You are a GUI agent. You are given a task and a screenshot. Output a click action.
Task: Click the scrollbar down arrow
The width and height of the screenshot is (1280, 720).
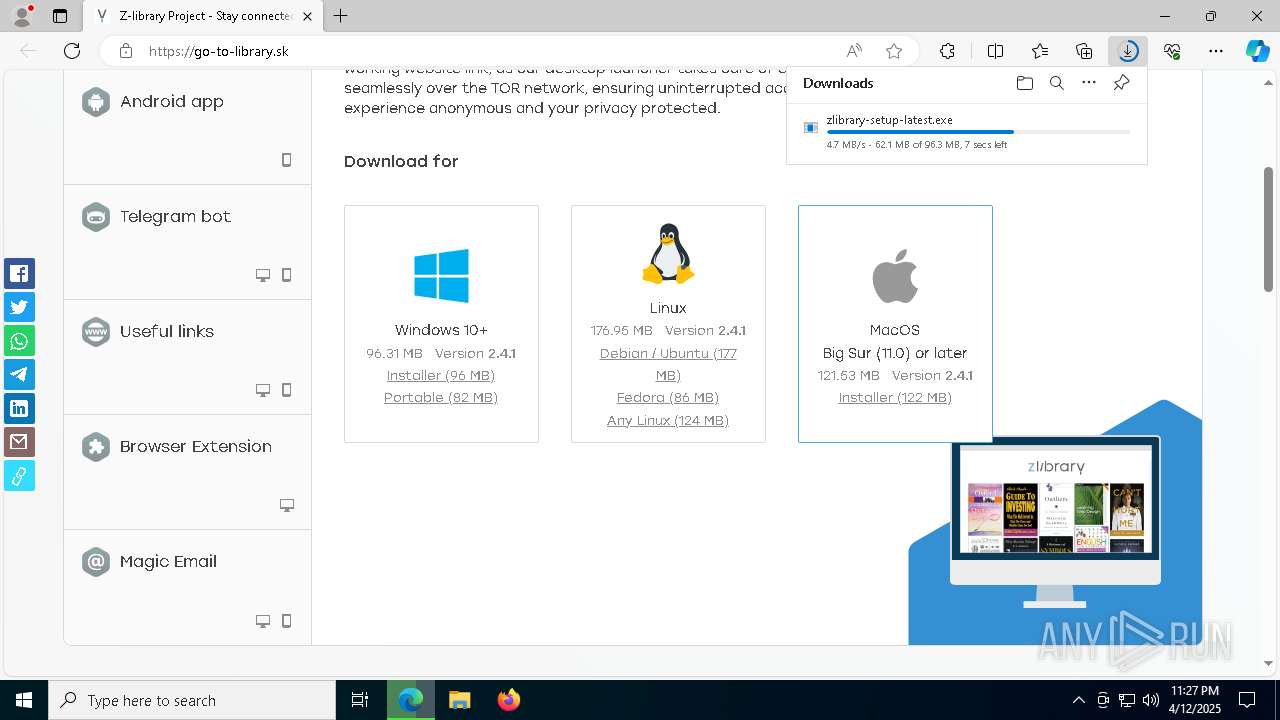coord(1268,663)
